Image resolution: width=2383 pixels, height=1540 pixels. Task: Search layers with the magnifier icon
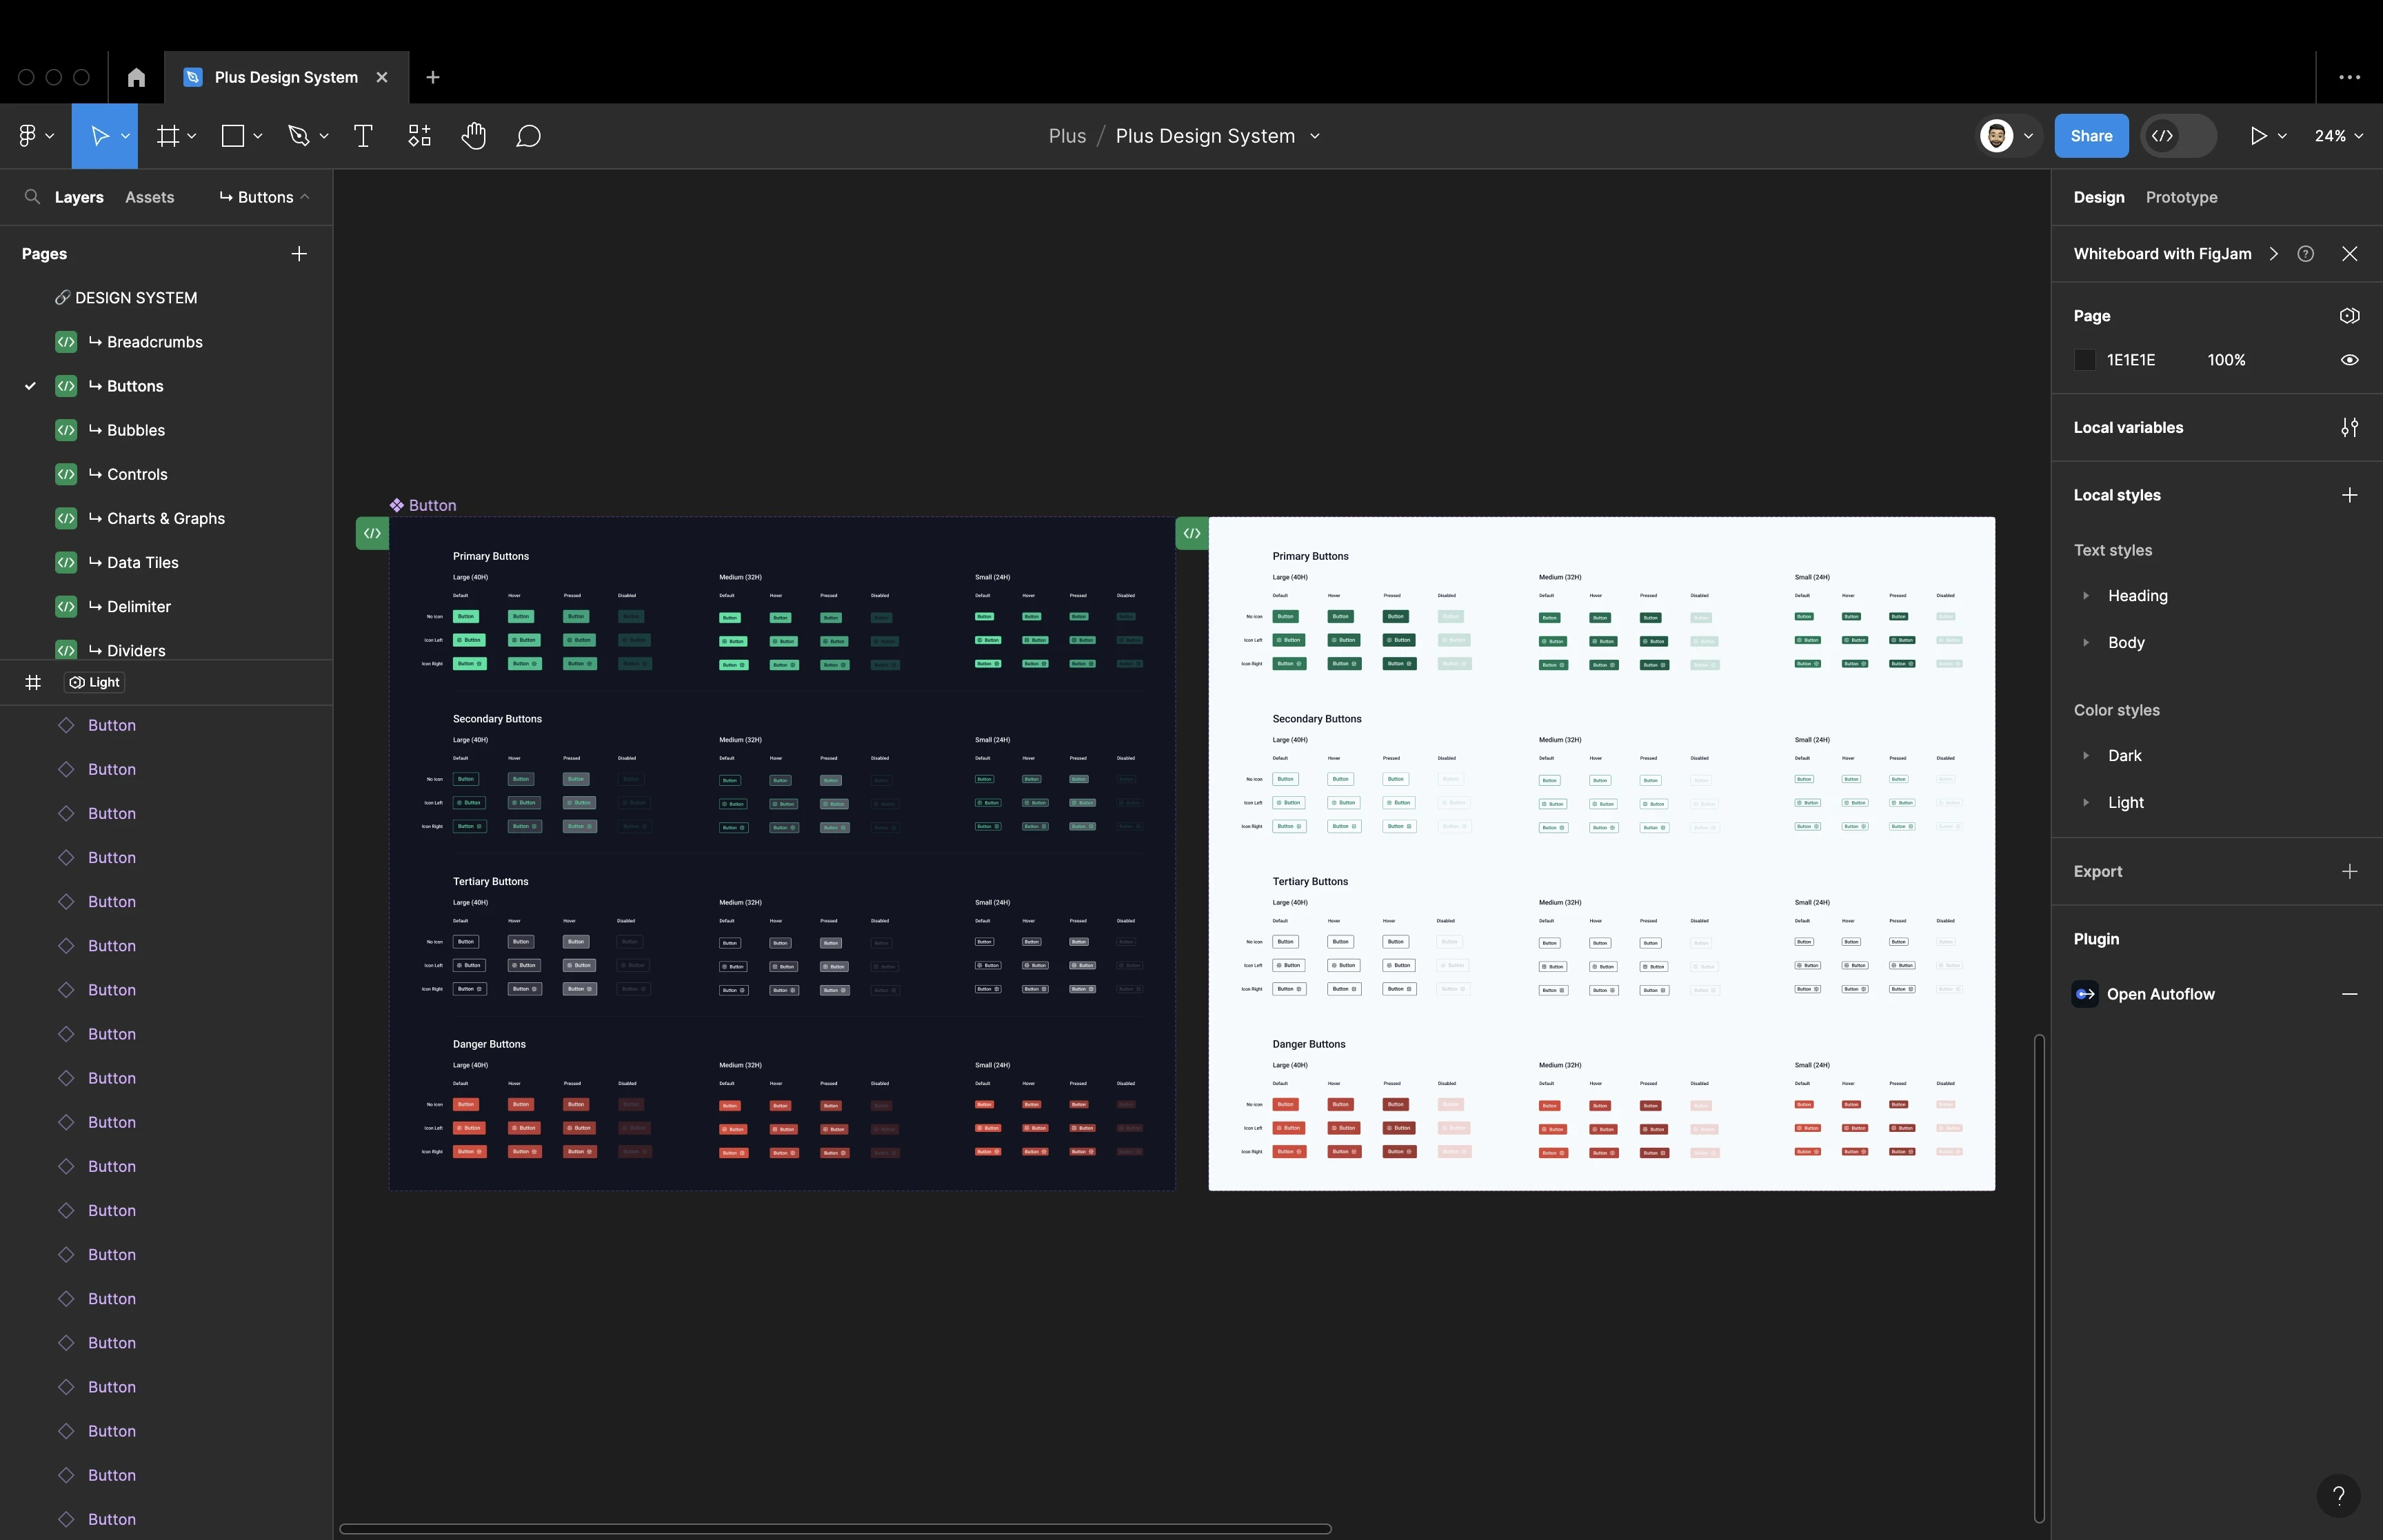pyautogui.click(x=32, y=197)
